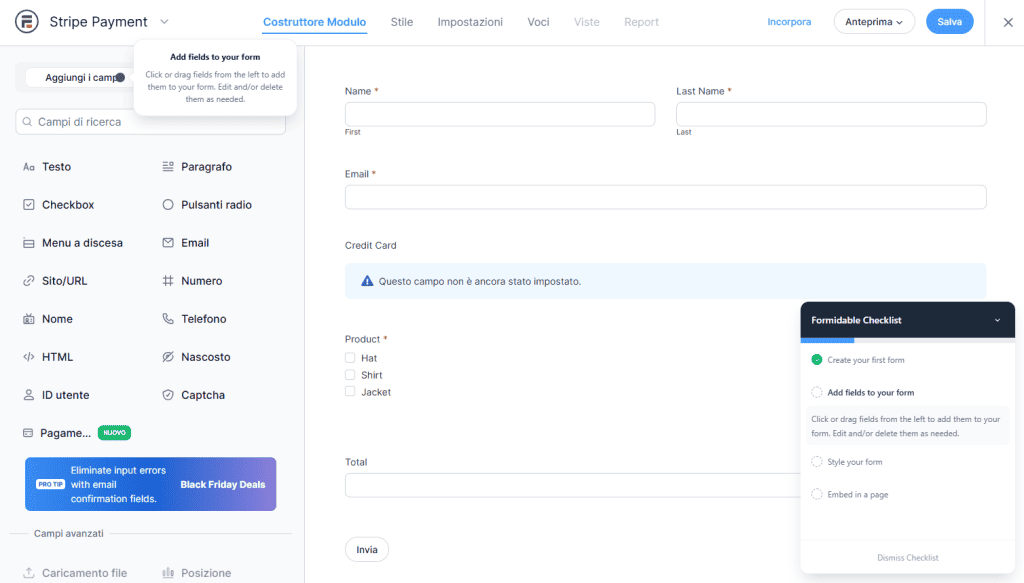The width and height of the screenshot is (1024, 583).
Task: Add the Nascosto hidden field
Action: click(x=205, y=357)
